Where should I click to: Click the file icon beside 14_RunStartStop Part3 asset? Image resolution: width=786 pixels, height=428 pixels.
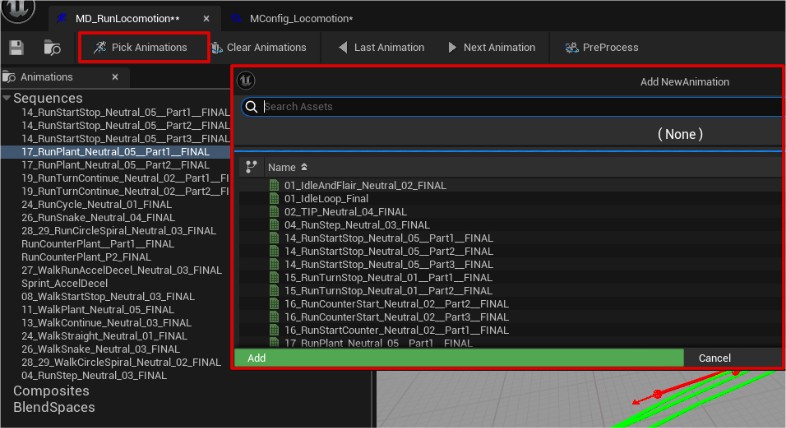274,264
